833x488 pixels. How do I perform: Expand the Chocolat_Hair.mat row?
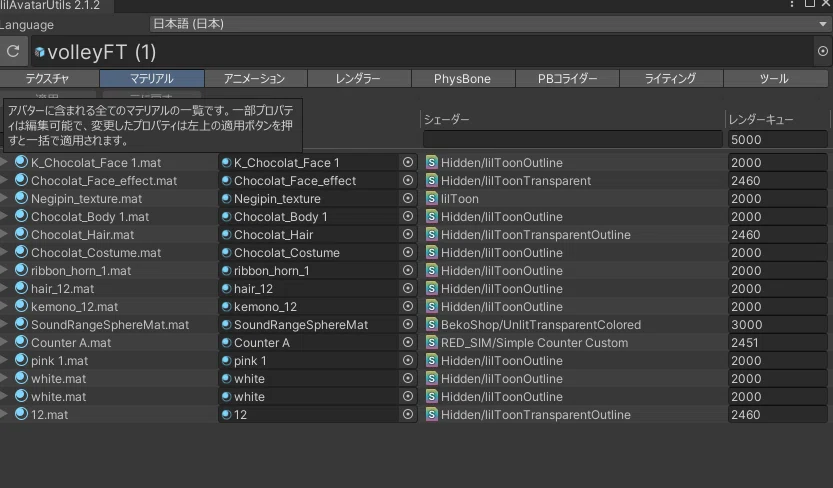click(x=4, y=235)
